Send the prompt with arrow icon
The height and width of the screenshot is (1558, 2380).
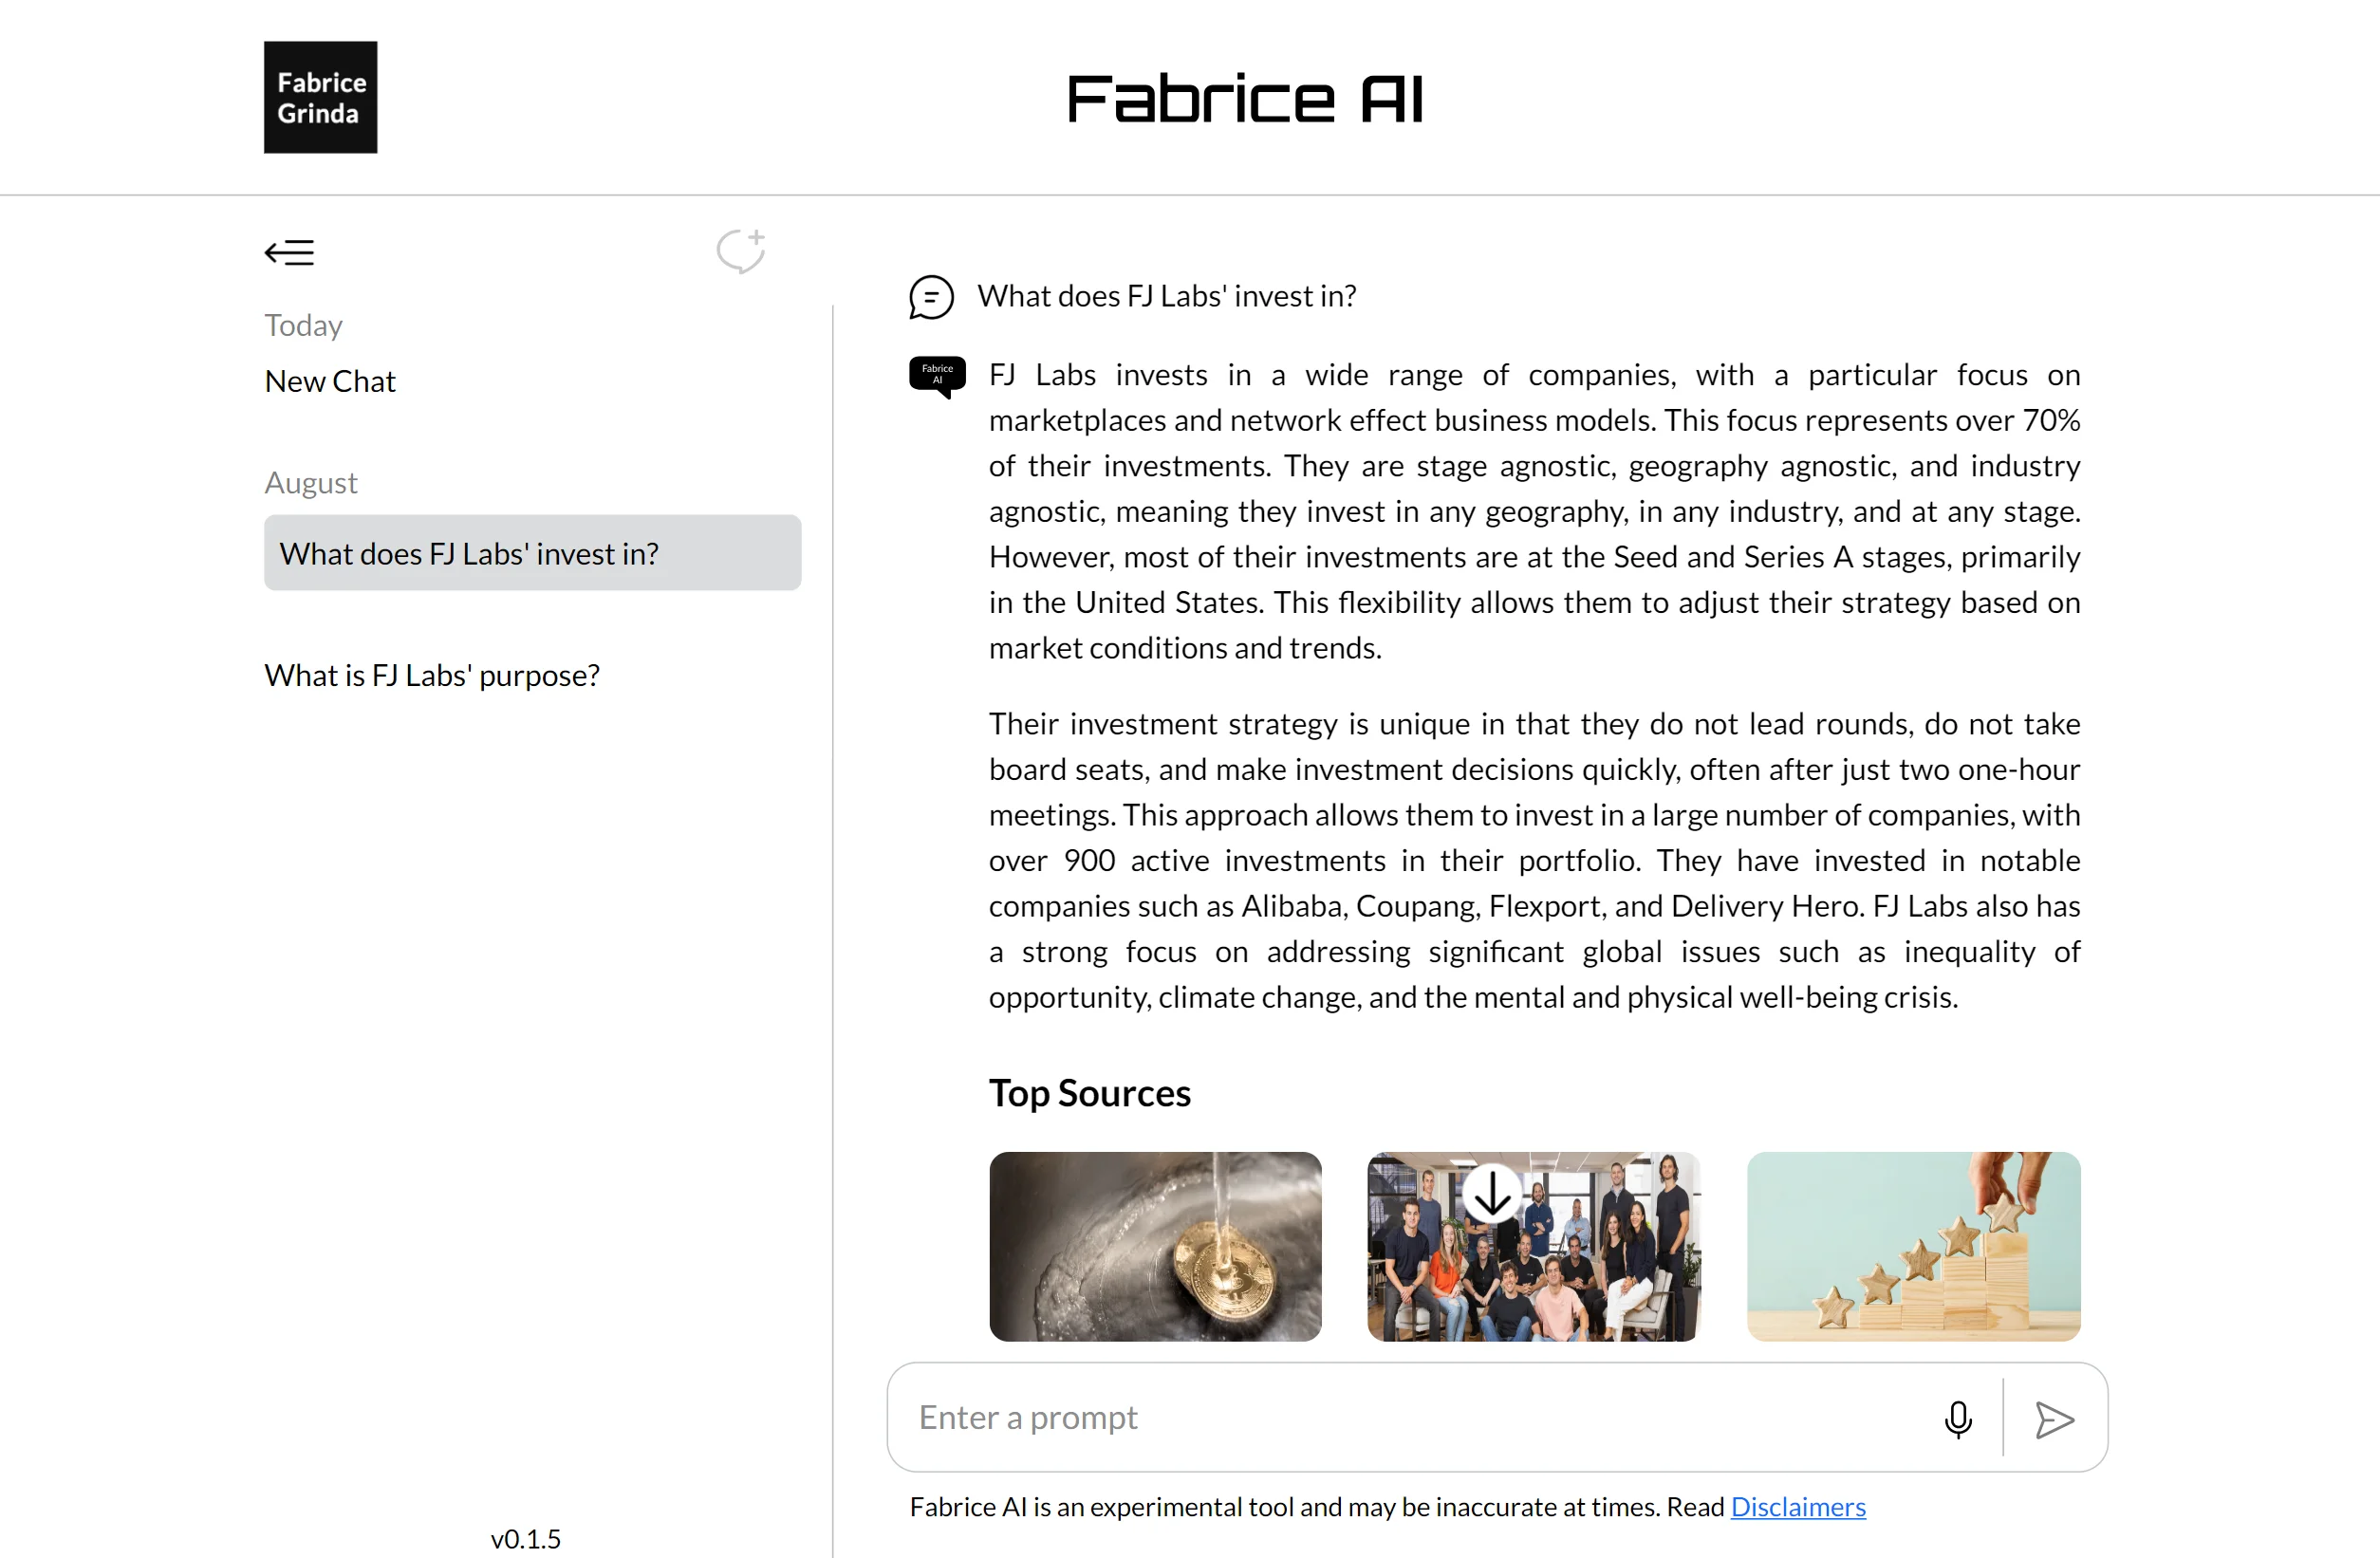(2054, 1419)
